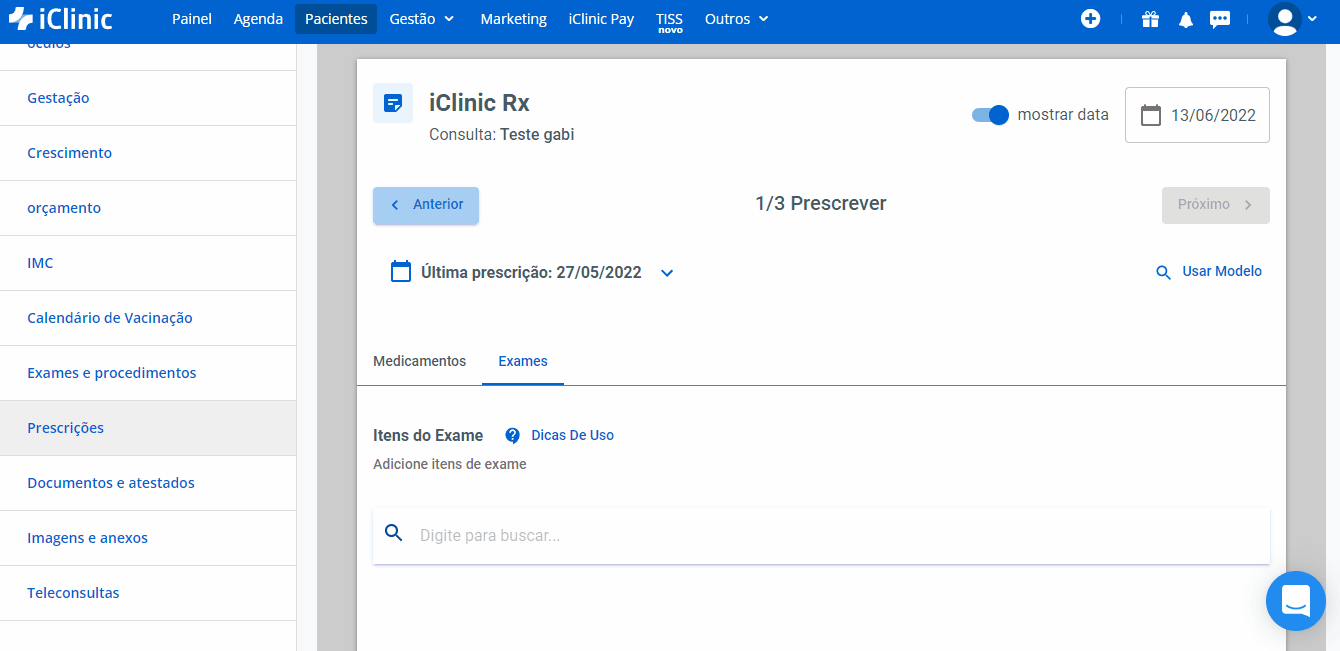The height and width of the screenshot is (651, 1340).
Task: Open the gift box icon
Action: tap(1150, 19)
